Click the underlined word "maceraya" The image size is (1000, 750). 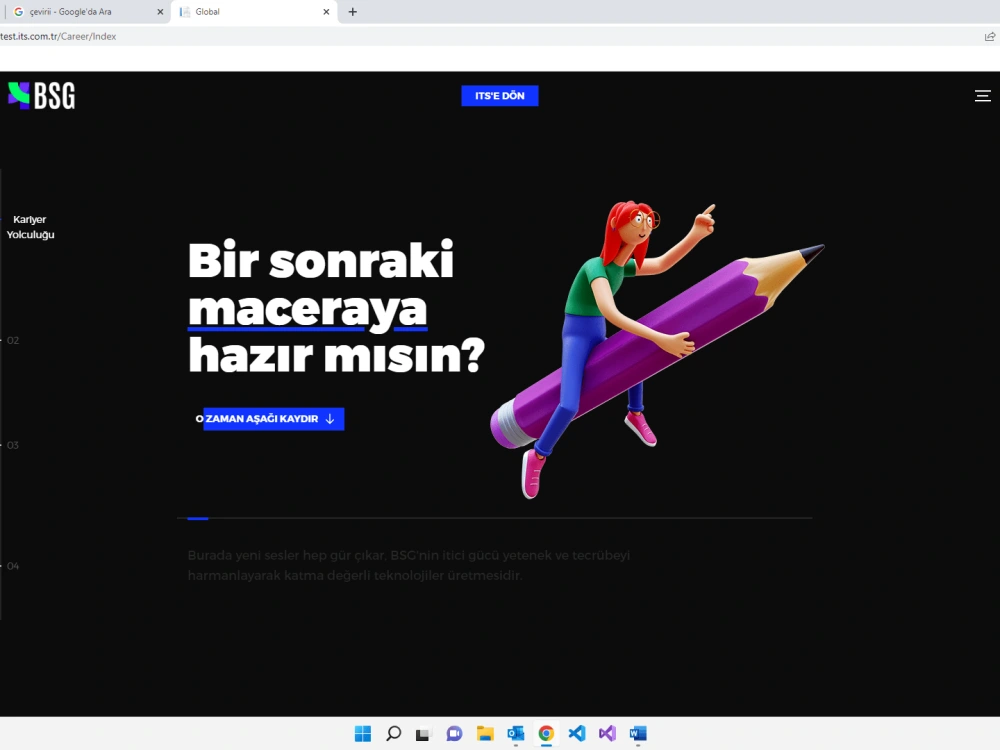[307, 311]
